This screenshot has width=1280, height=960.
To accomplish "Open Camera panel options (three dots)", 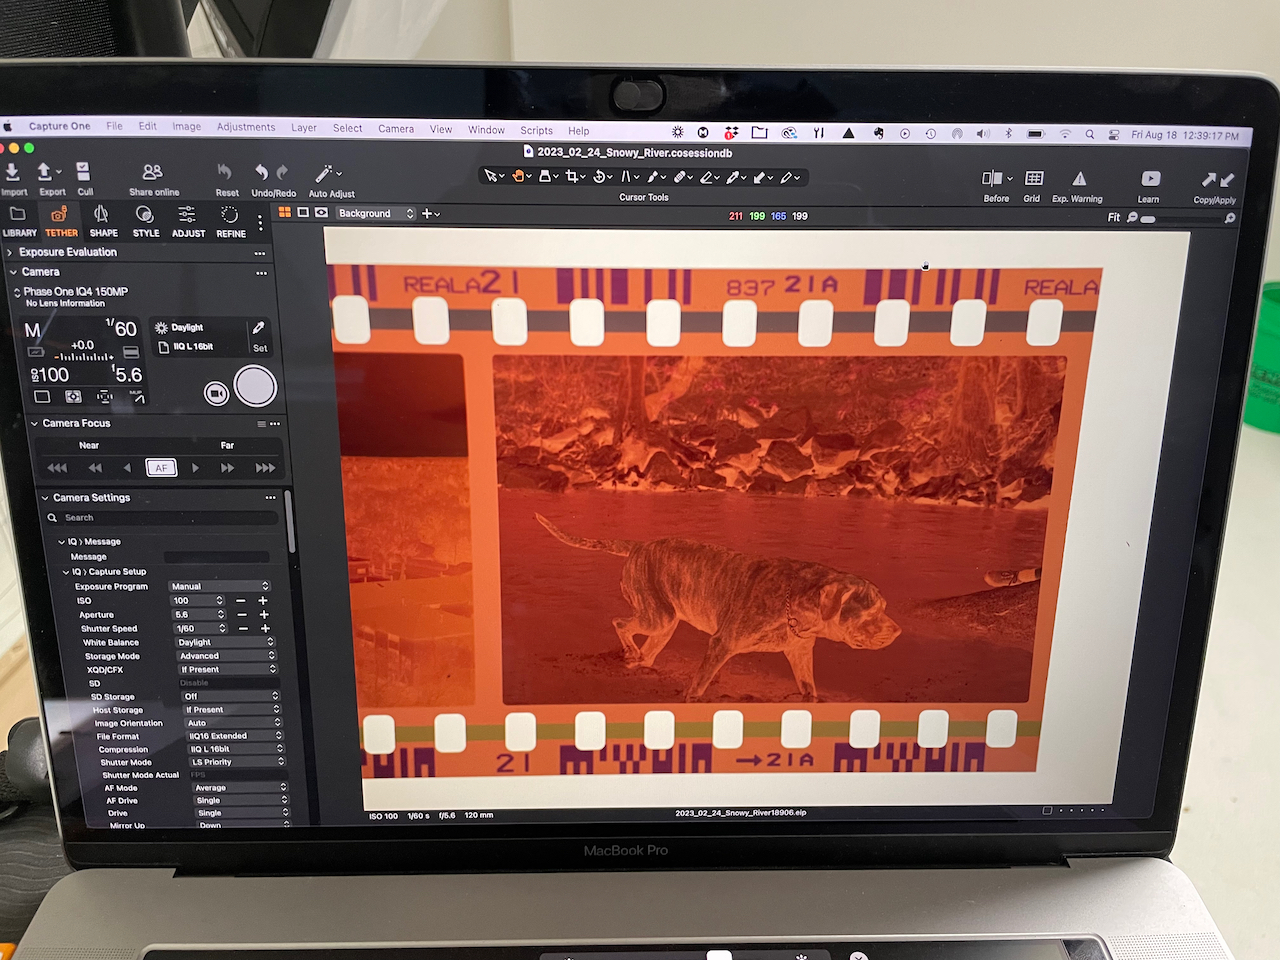I will (261, 273).
